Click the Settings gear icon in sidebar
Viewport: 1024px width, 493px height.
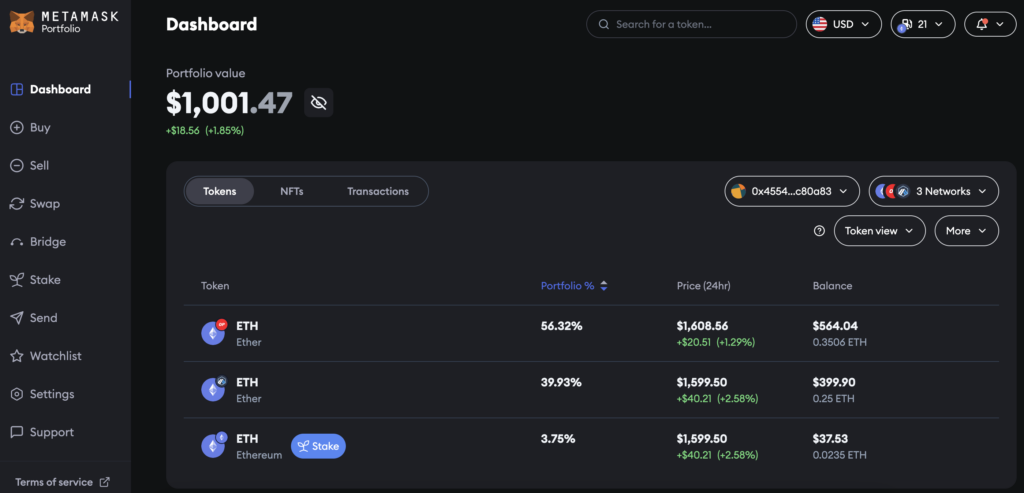[x=17, y=394]
